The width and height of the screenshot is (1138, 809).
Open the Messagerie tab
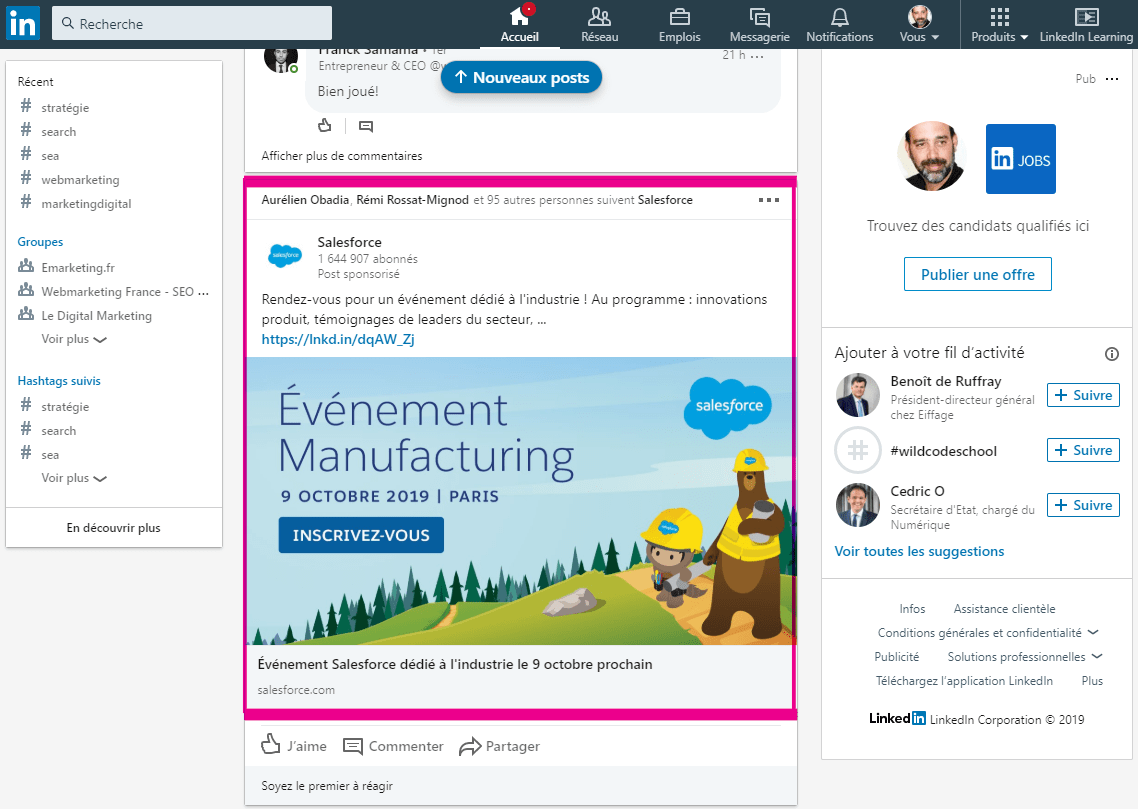coord(759,24)
